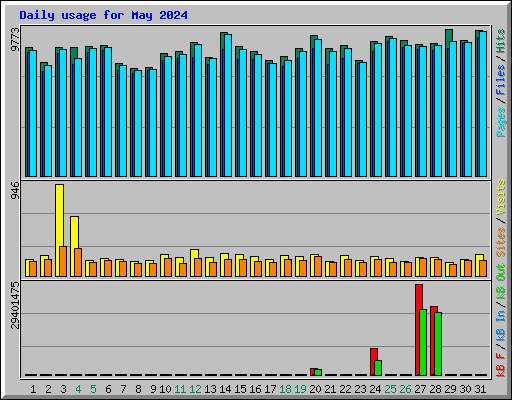Click day 8 on the x-axis
Viewport: 512px width, 400px height.
[x=138, y=389]
